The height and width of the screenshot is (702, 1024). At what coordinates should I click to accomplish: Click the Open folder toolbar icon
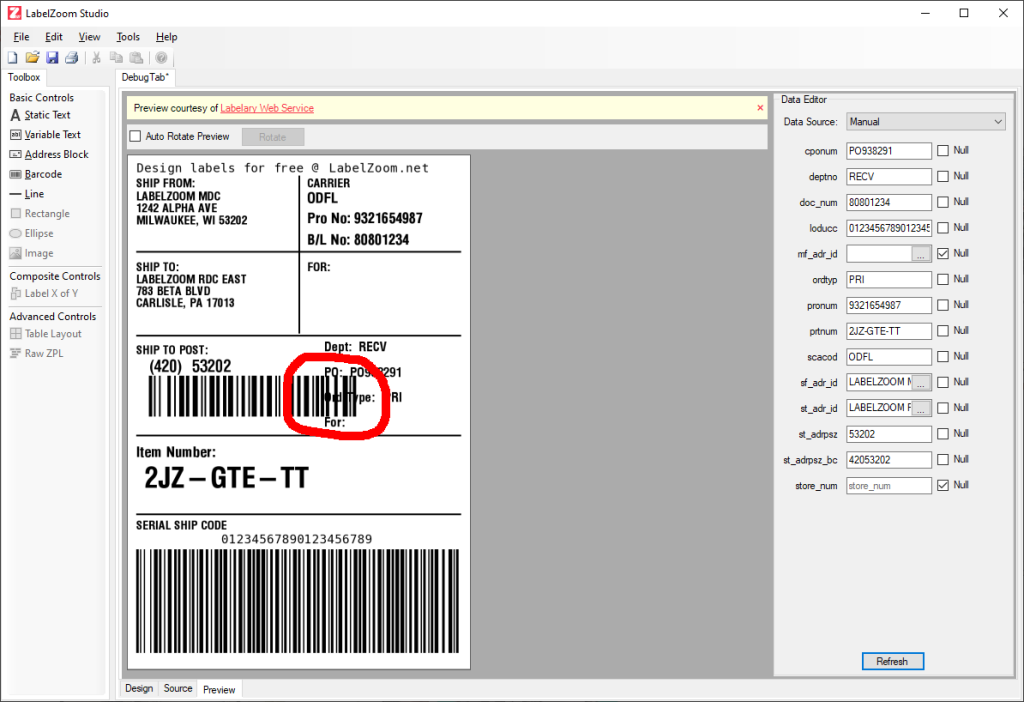coord(32,57)
